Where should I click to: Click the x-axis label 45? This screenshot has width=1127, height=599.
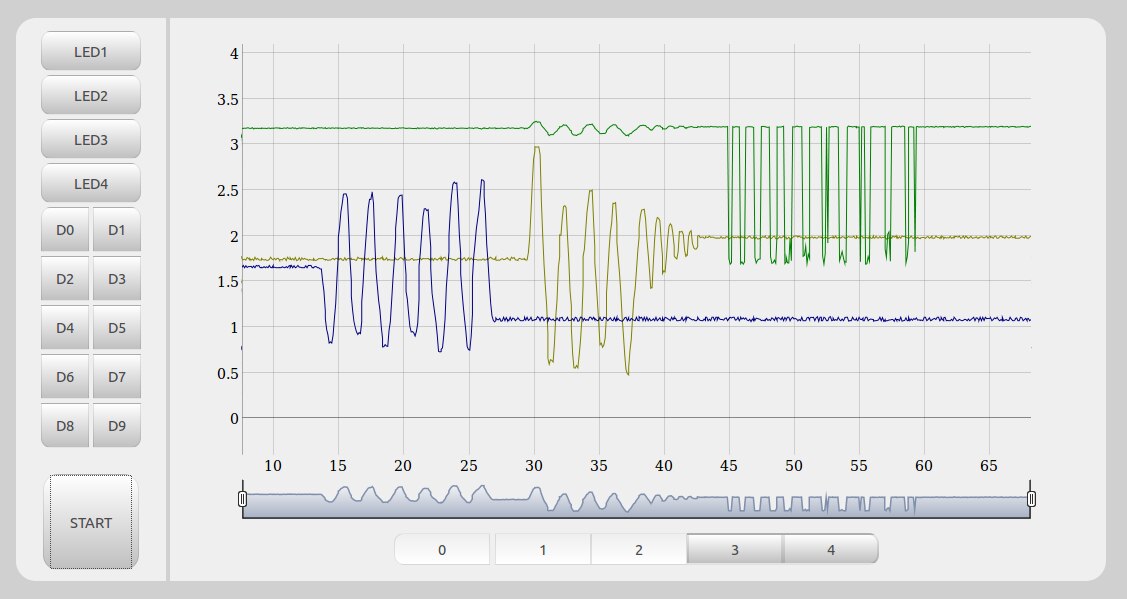[x=729, y=466]
